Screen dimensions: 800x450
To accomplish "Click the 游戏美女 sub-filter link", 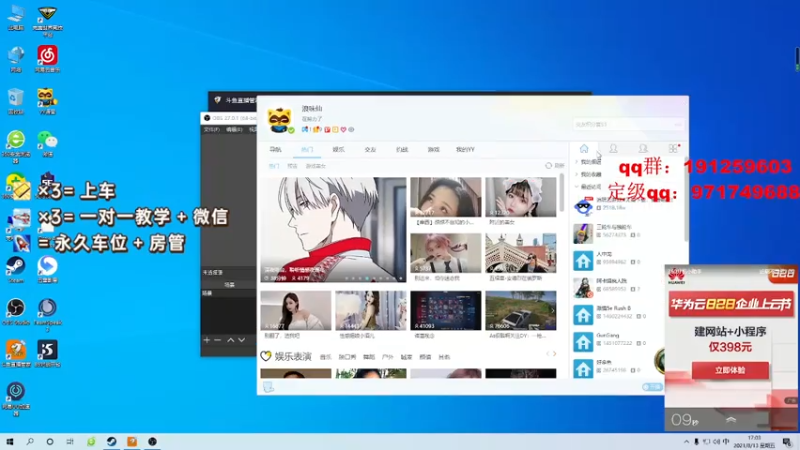I will coord(315,166).
